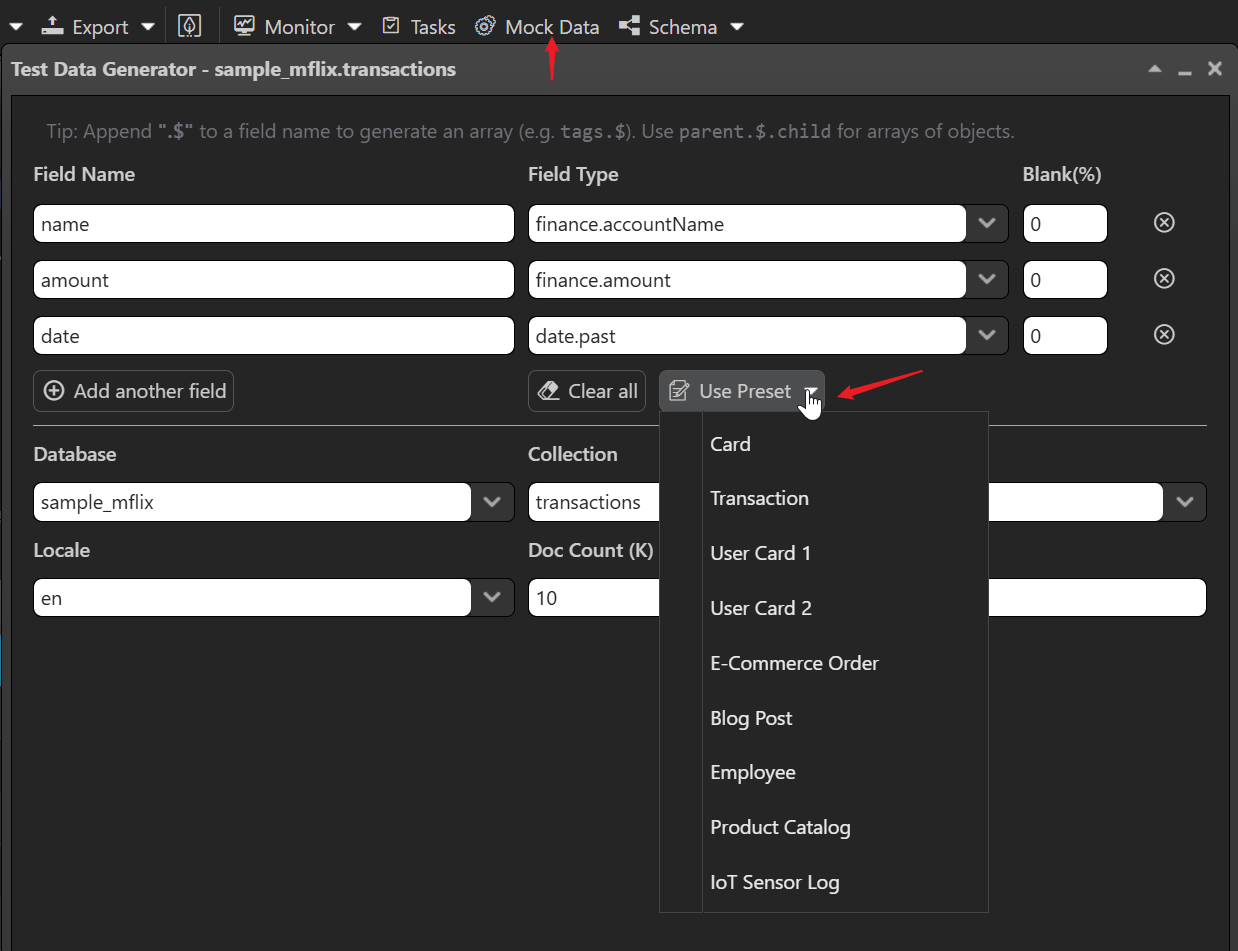This screenshot has width=1238, height=951.
Task: Edit the Doc Count (K) value
Action: point(593,598)
